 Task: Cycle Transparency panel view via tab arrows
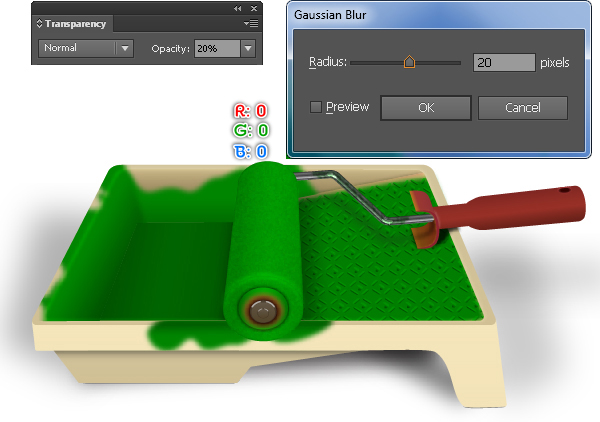point(39,23)
